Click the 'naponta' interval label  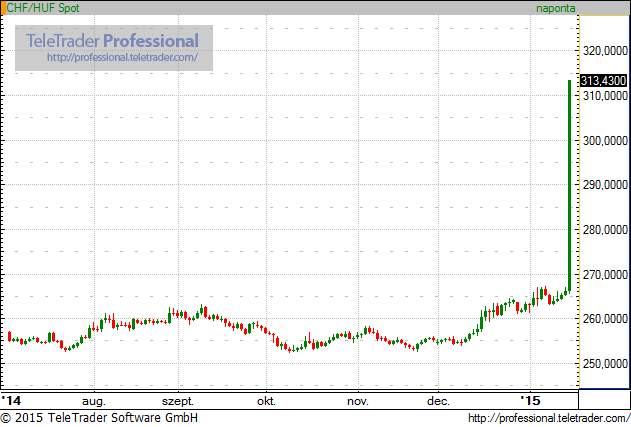[555, 8]
